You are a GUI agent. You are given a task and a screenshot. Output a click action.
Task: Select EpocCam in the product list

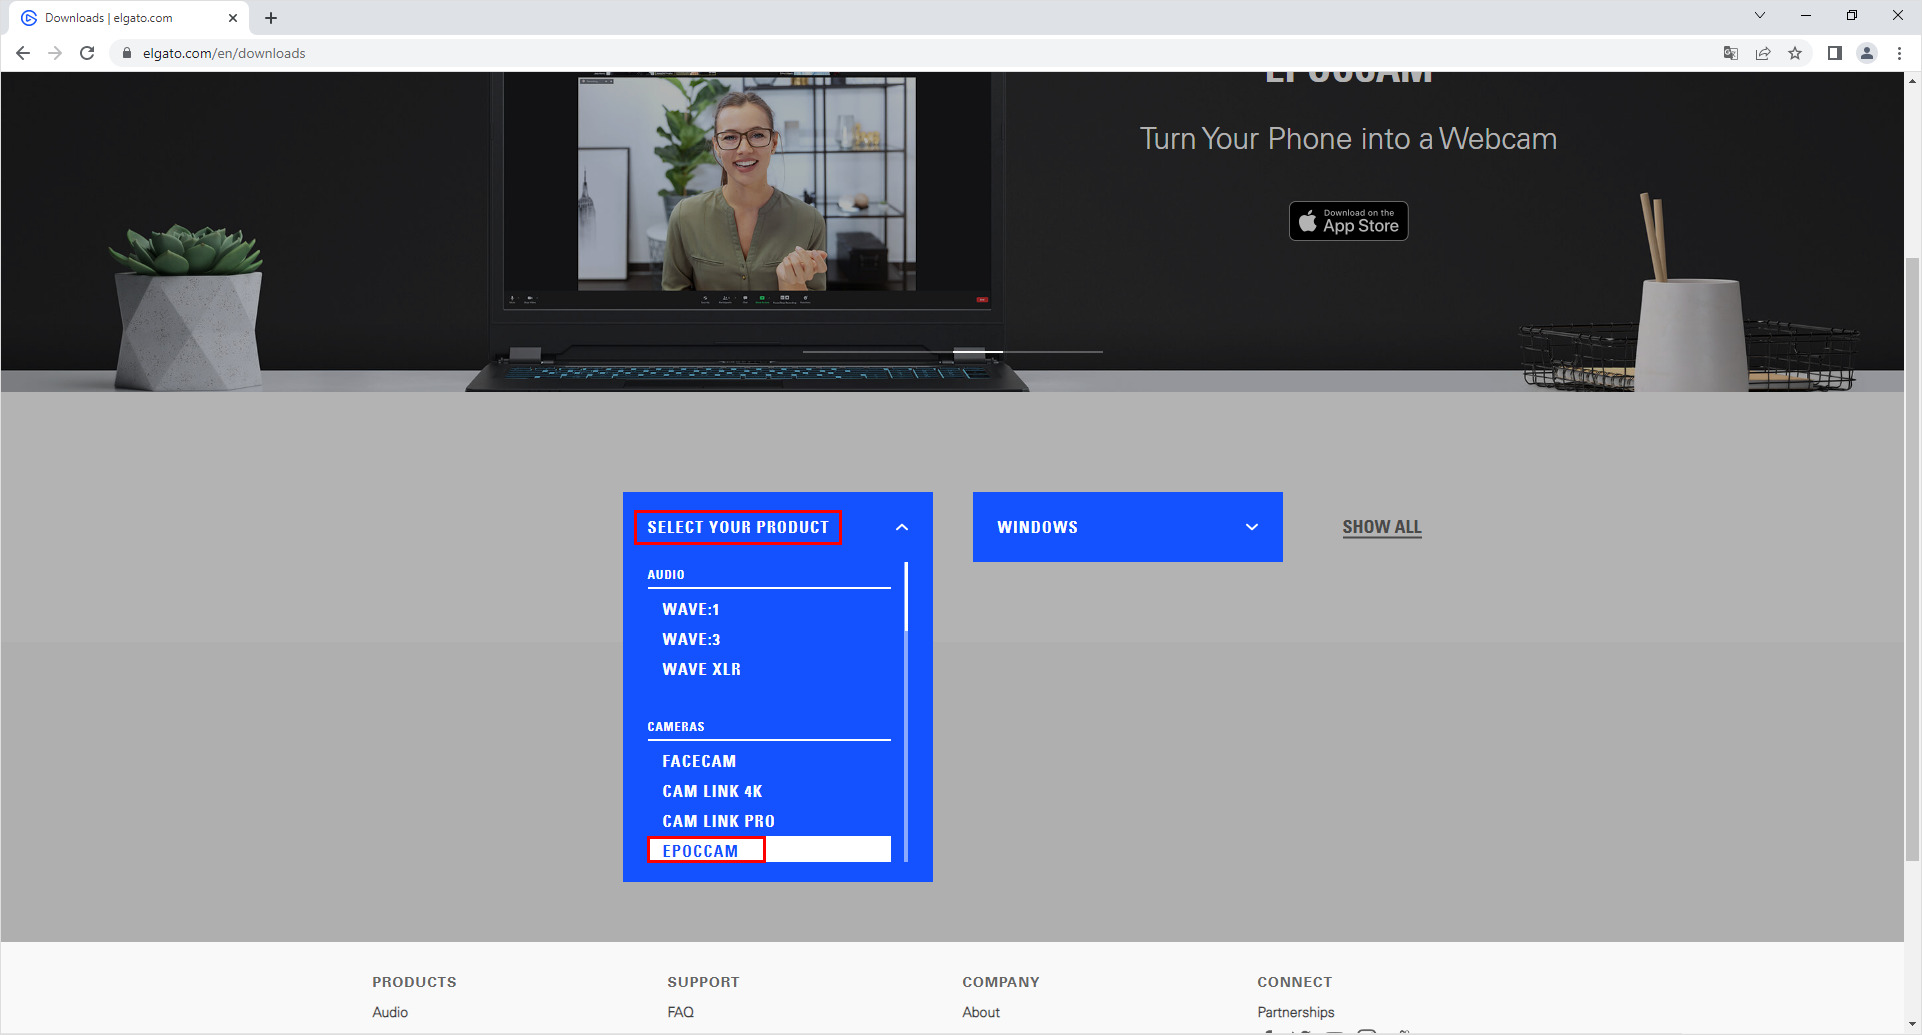[x=769, y=850]
